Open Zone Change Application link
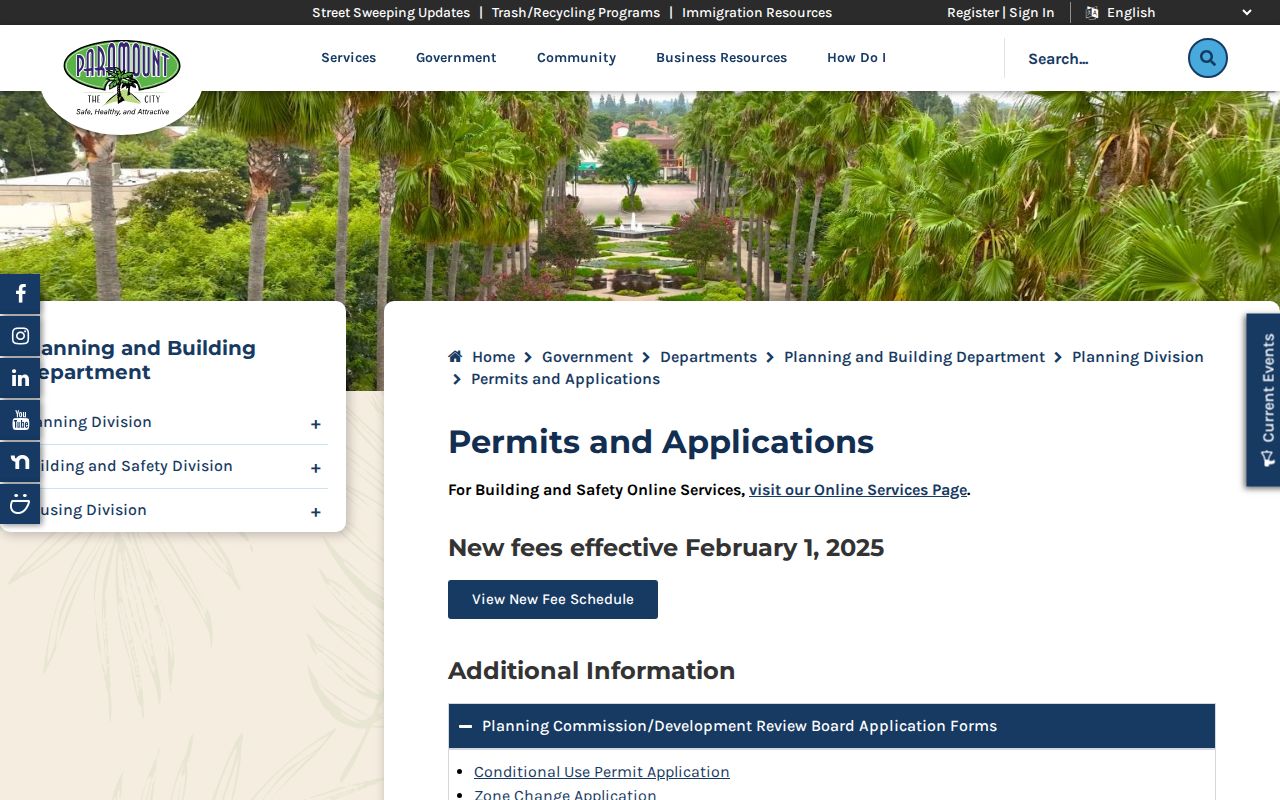This screenshot has height=800, width=1280. 565,794
